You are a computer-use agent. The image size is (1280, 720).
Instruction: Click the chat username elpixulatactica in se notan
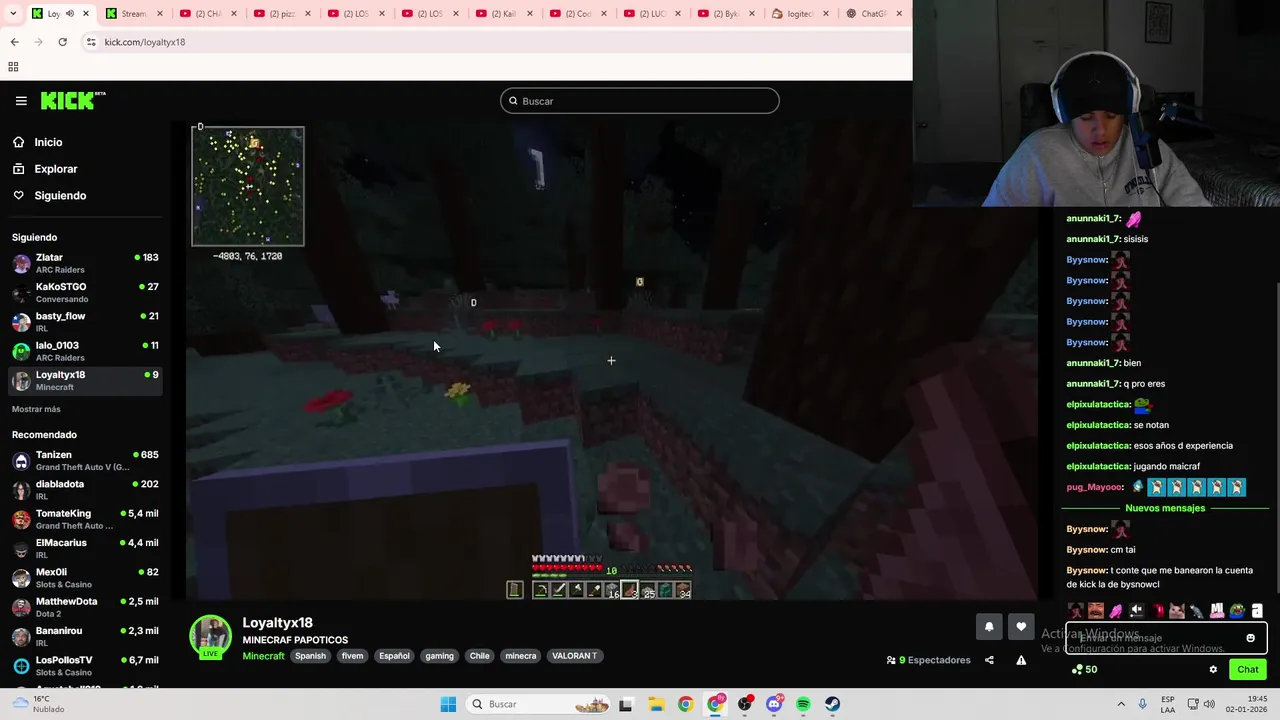pyautogui.click(x=1098, y=425)
